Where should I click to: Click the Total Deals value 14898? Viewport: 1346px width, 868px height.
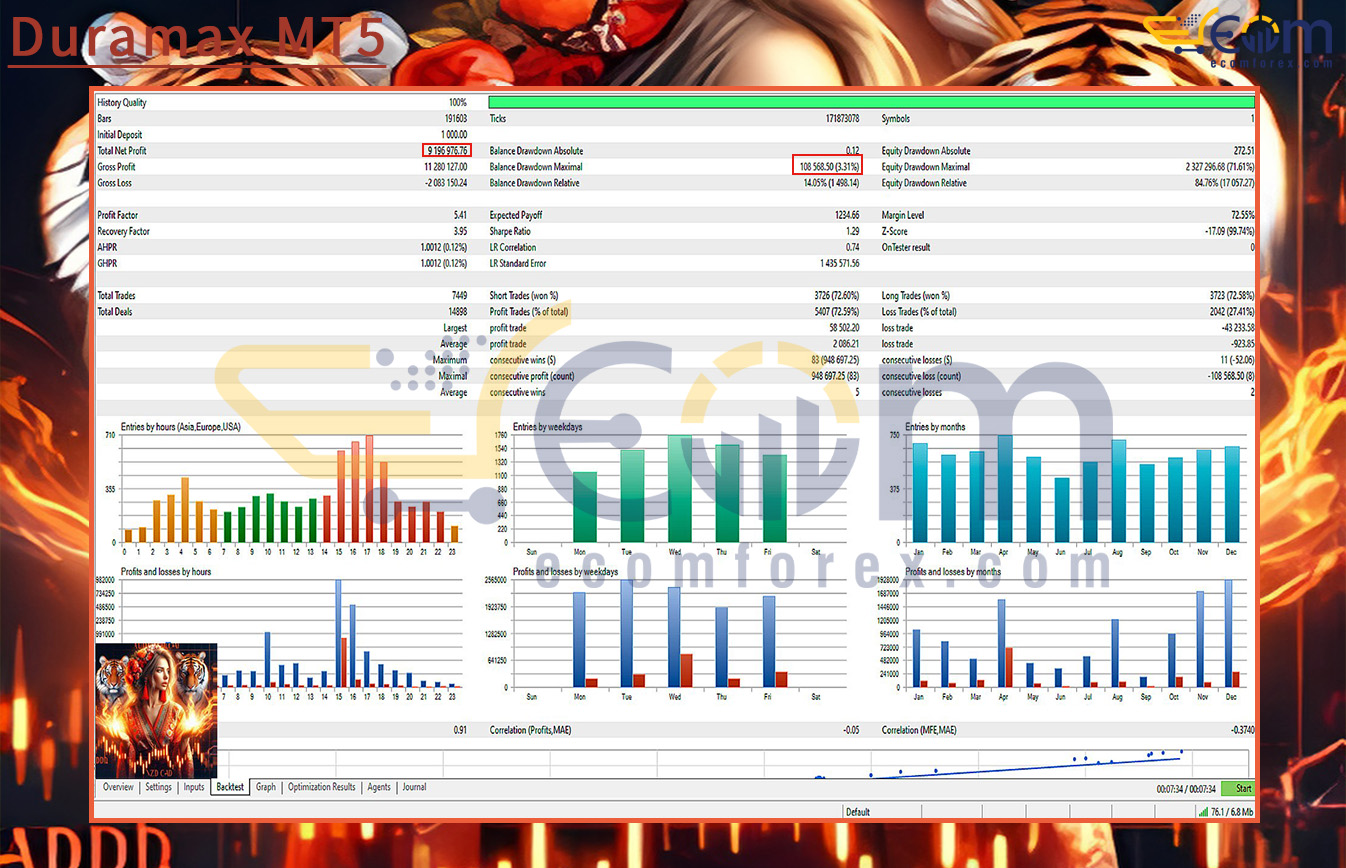pyautogui.click(x=456, y=311)
